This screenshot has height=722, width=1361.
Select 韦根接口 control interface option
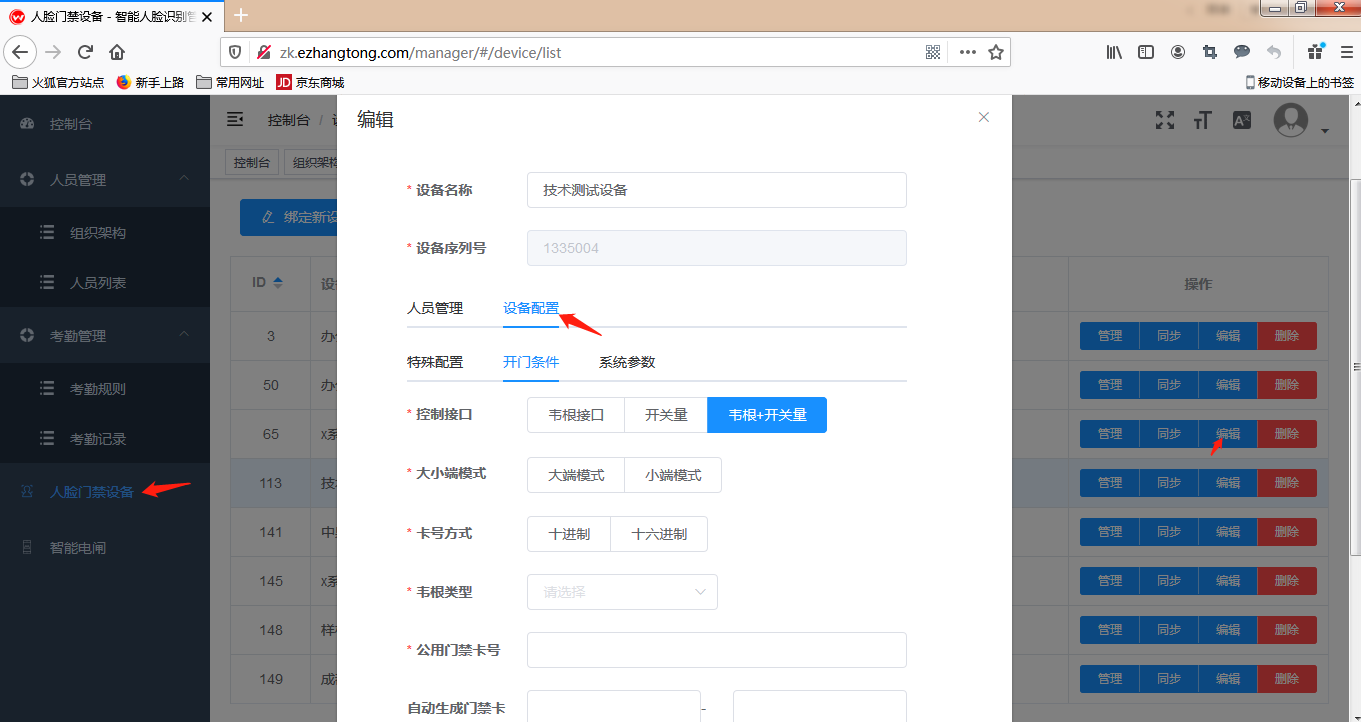point(576,415)
